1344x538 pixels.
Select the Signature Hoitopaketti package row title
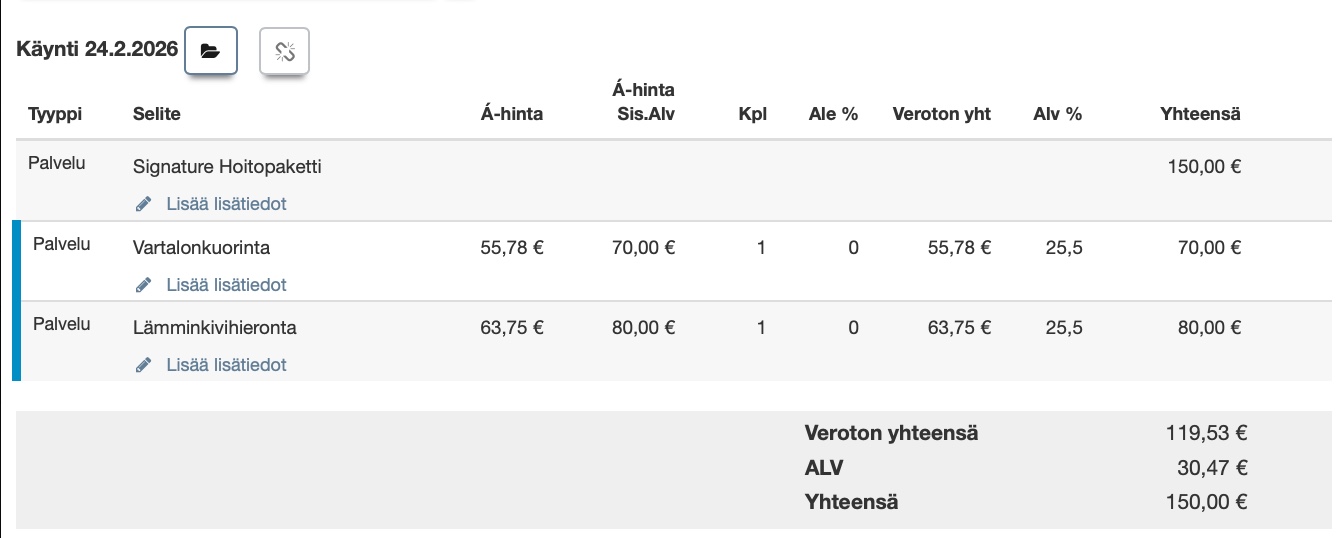tap(227, 167)
